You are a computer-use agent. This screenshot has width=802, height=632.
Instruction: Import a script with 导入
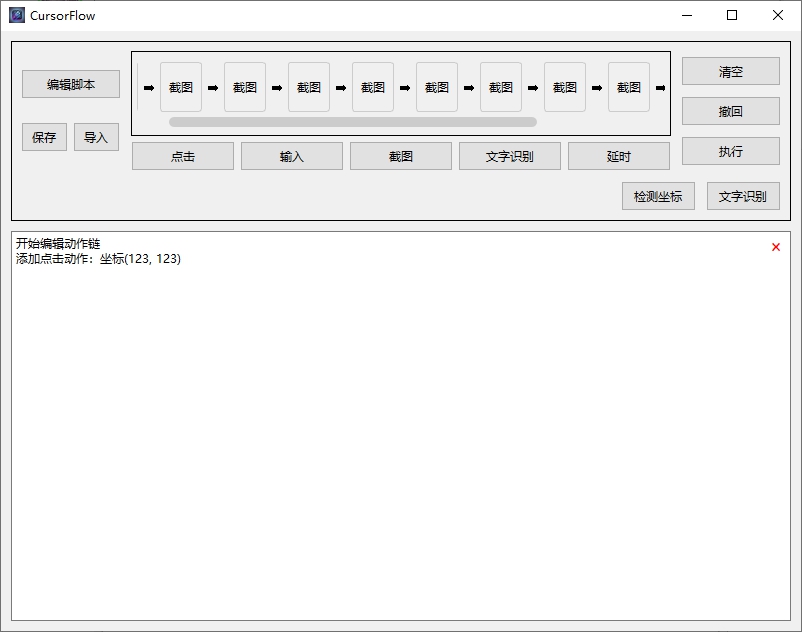click(x=96, y=137)
